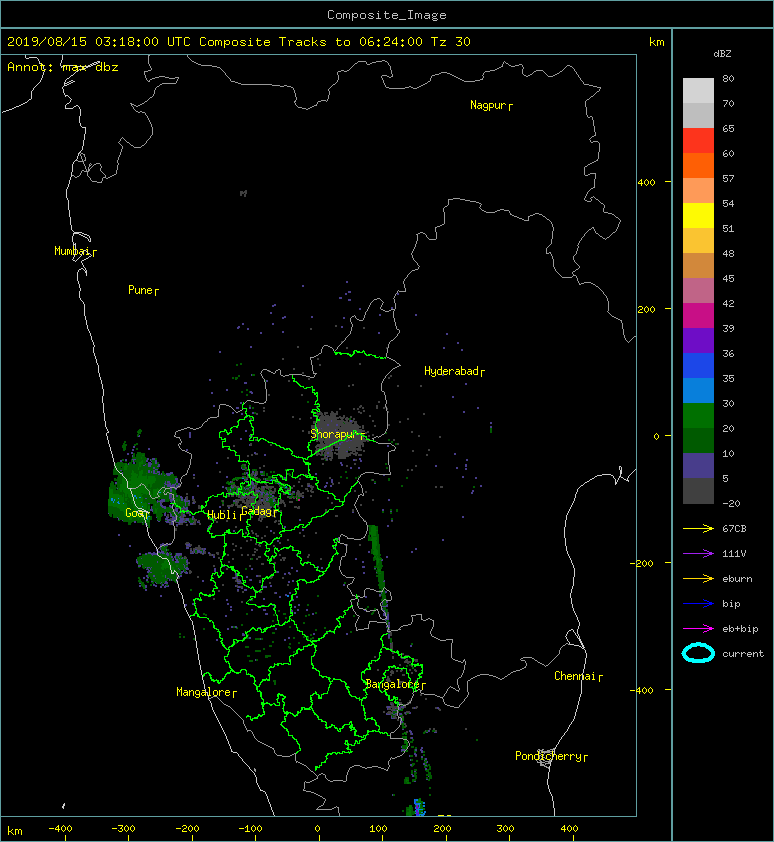Click the yellow 67CB arrow legend icon
774x842 pixels.
[x=698, y=528]
